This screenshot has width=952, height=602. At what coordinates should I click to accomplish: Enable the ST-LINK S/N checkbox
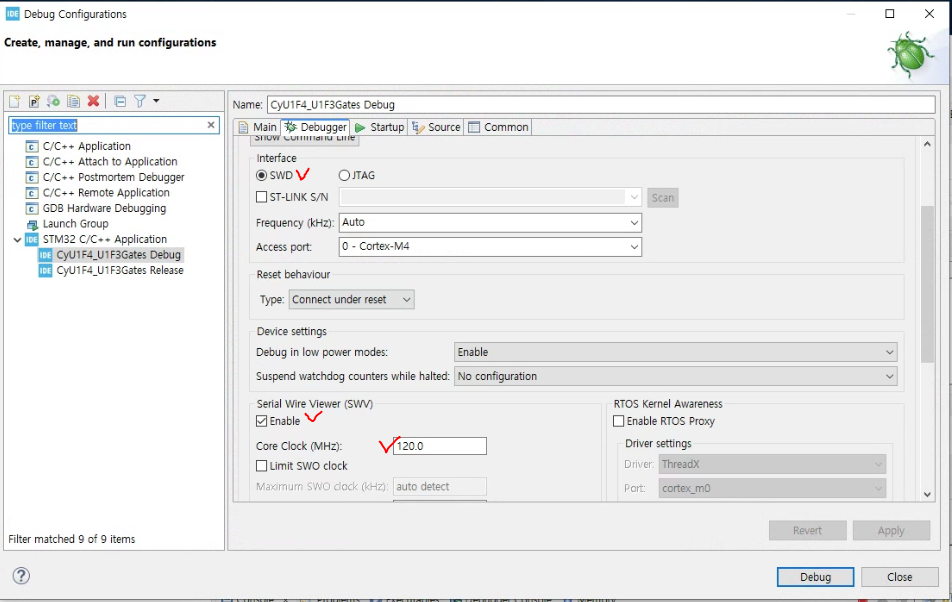point(262,197)
